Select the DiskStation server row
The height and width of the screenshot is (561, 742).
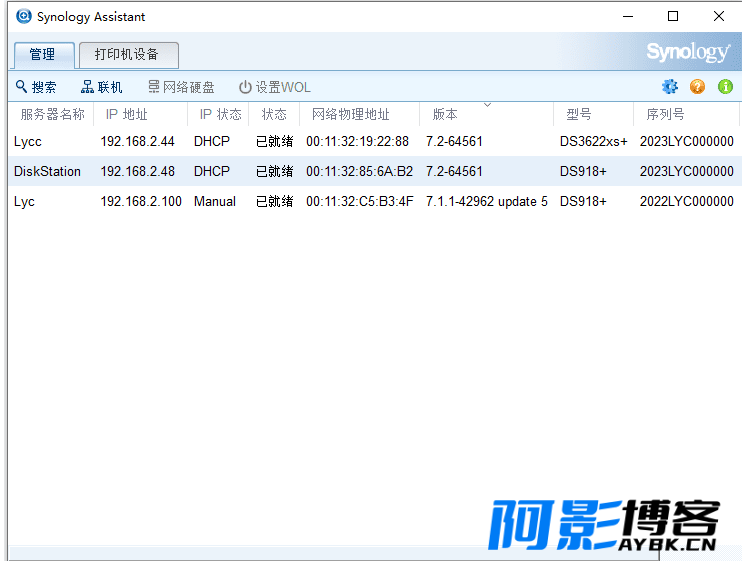click(x=375, y=171)
